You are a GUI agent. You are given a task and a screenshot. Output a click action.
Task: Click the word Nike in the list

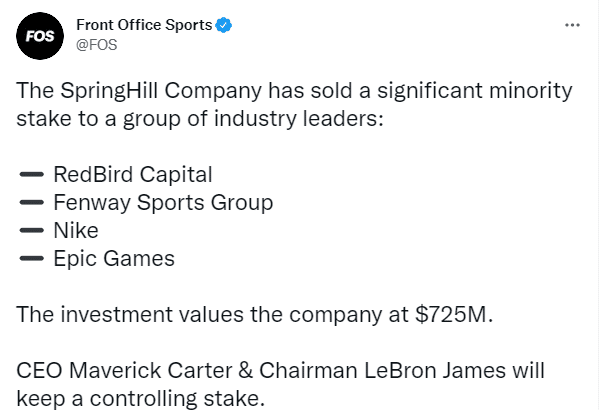76,231
